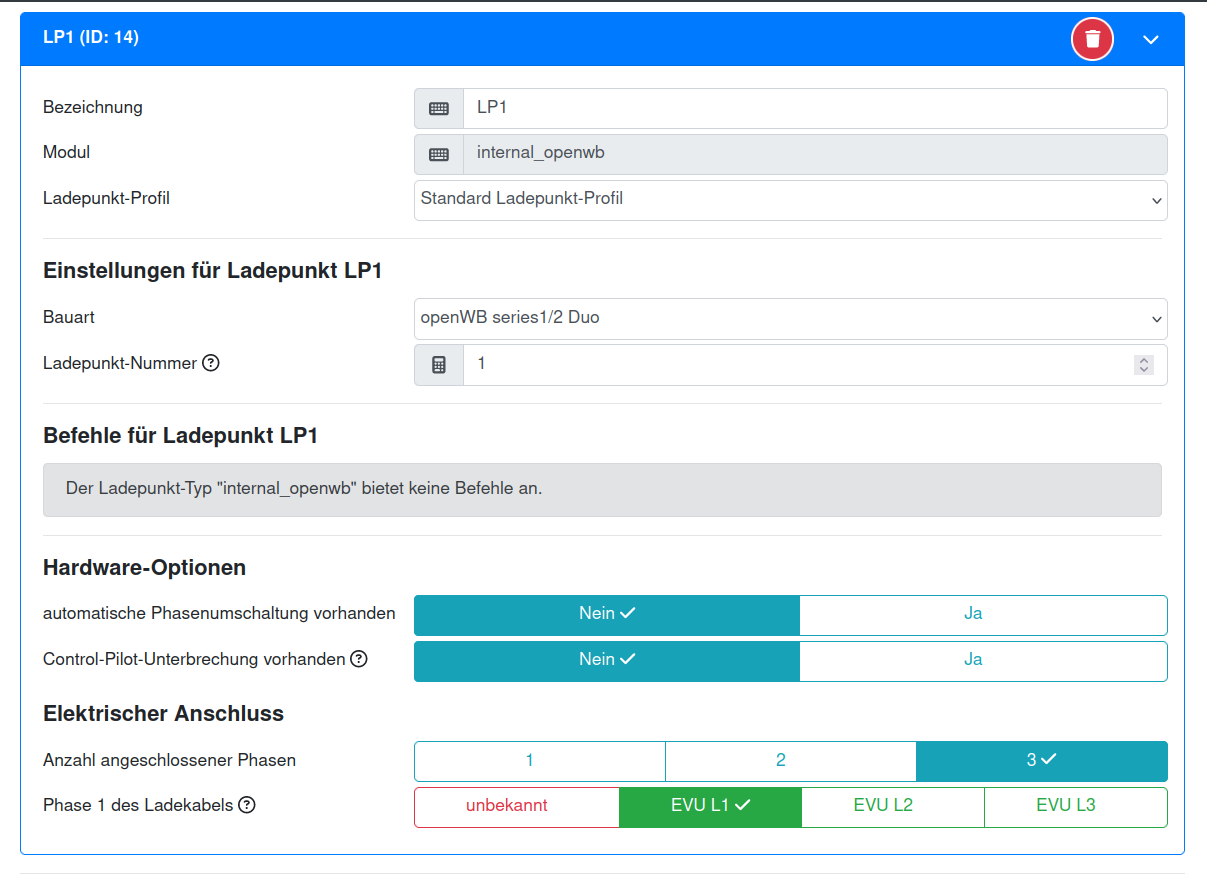
Task: Click the Hardware-Optionen heading
Action: pyautogui.click(x=144, y=568)
